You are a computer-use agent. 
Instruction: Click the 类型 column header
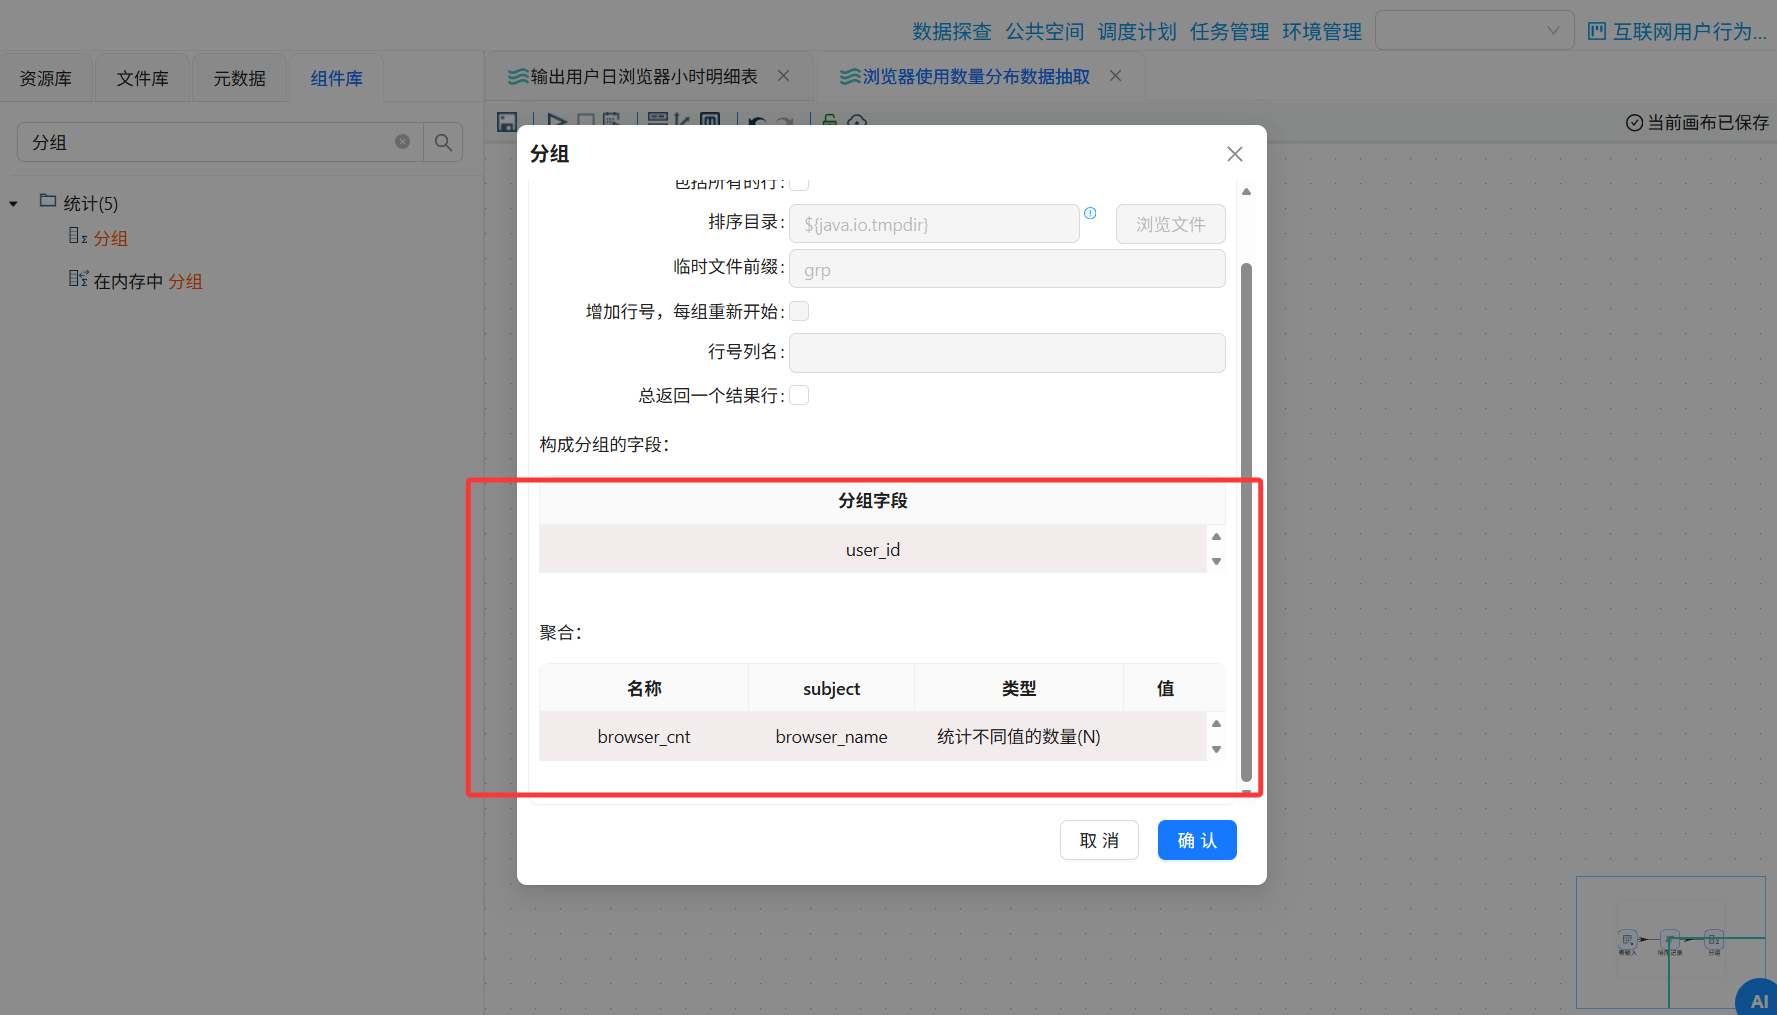tap(1018, 688)
